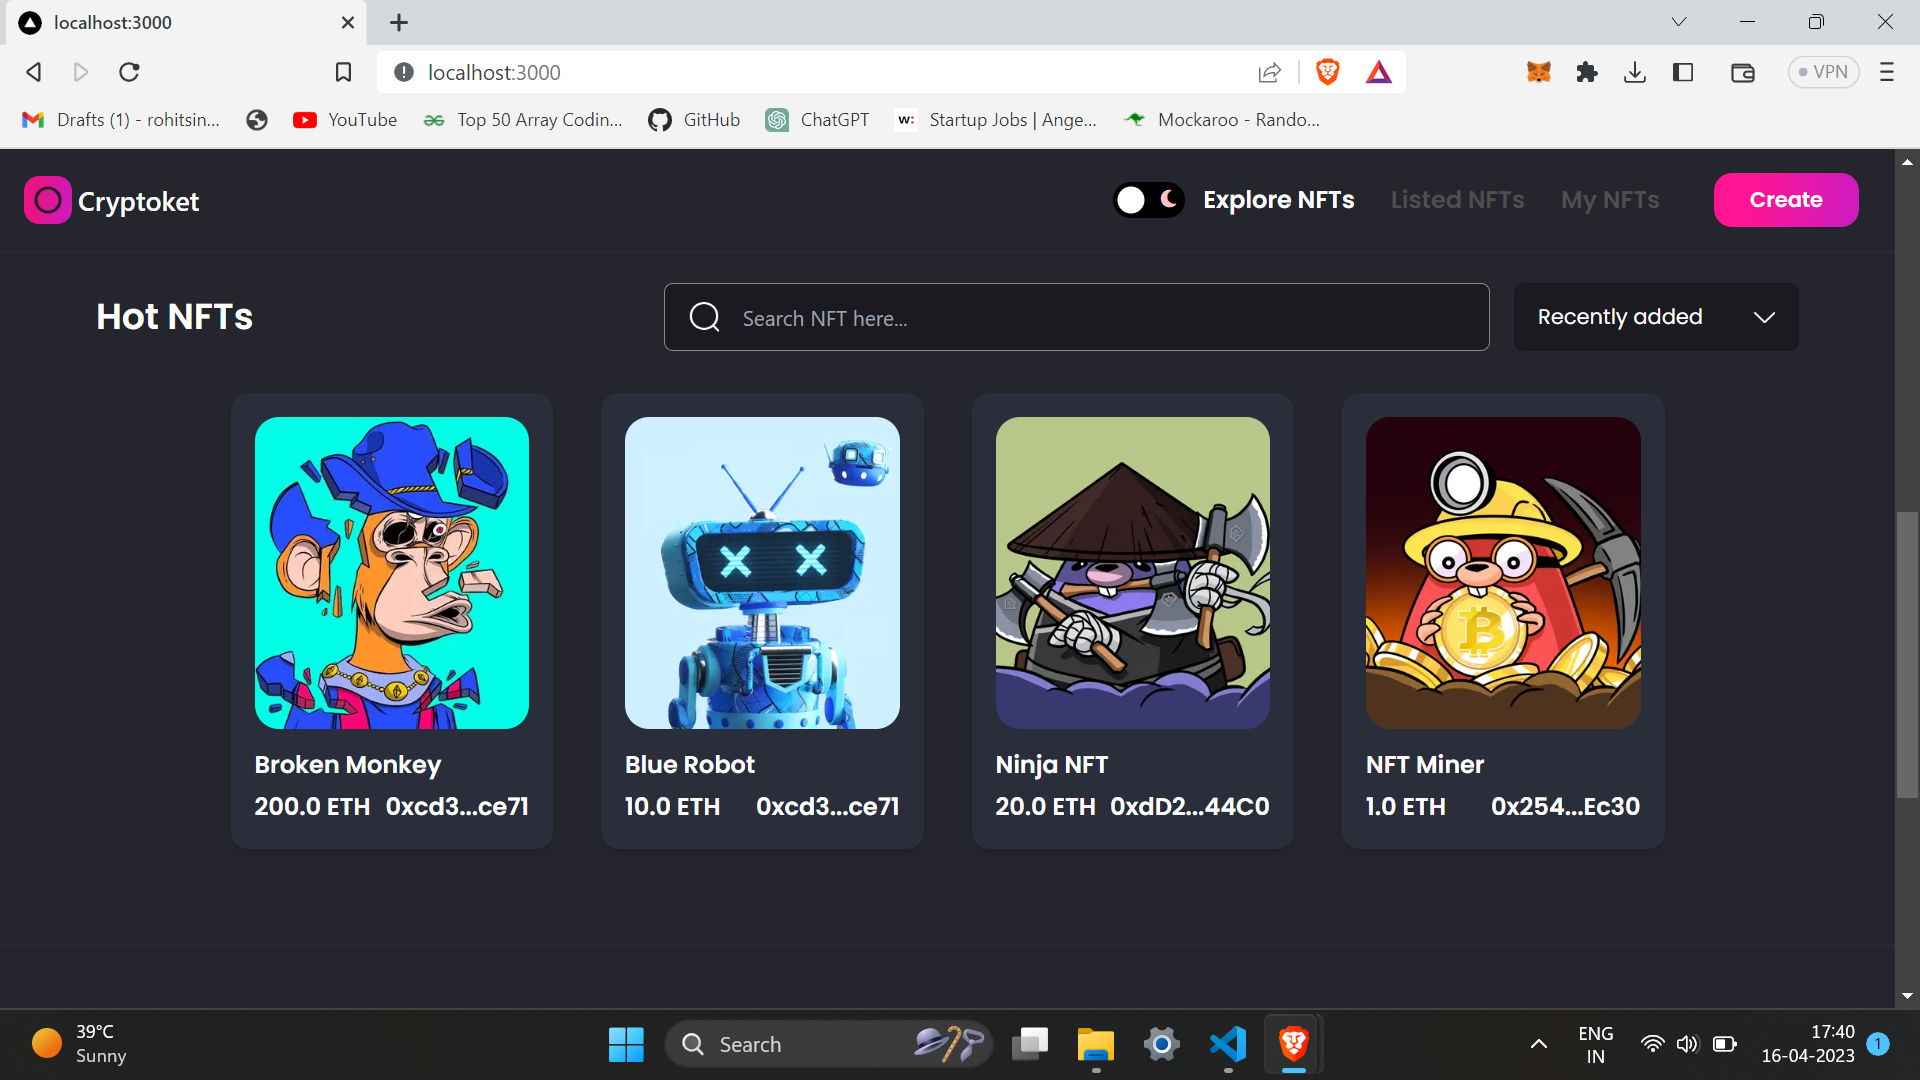Click the 200.0 ETH price

(312, 807)
